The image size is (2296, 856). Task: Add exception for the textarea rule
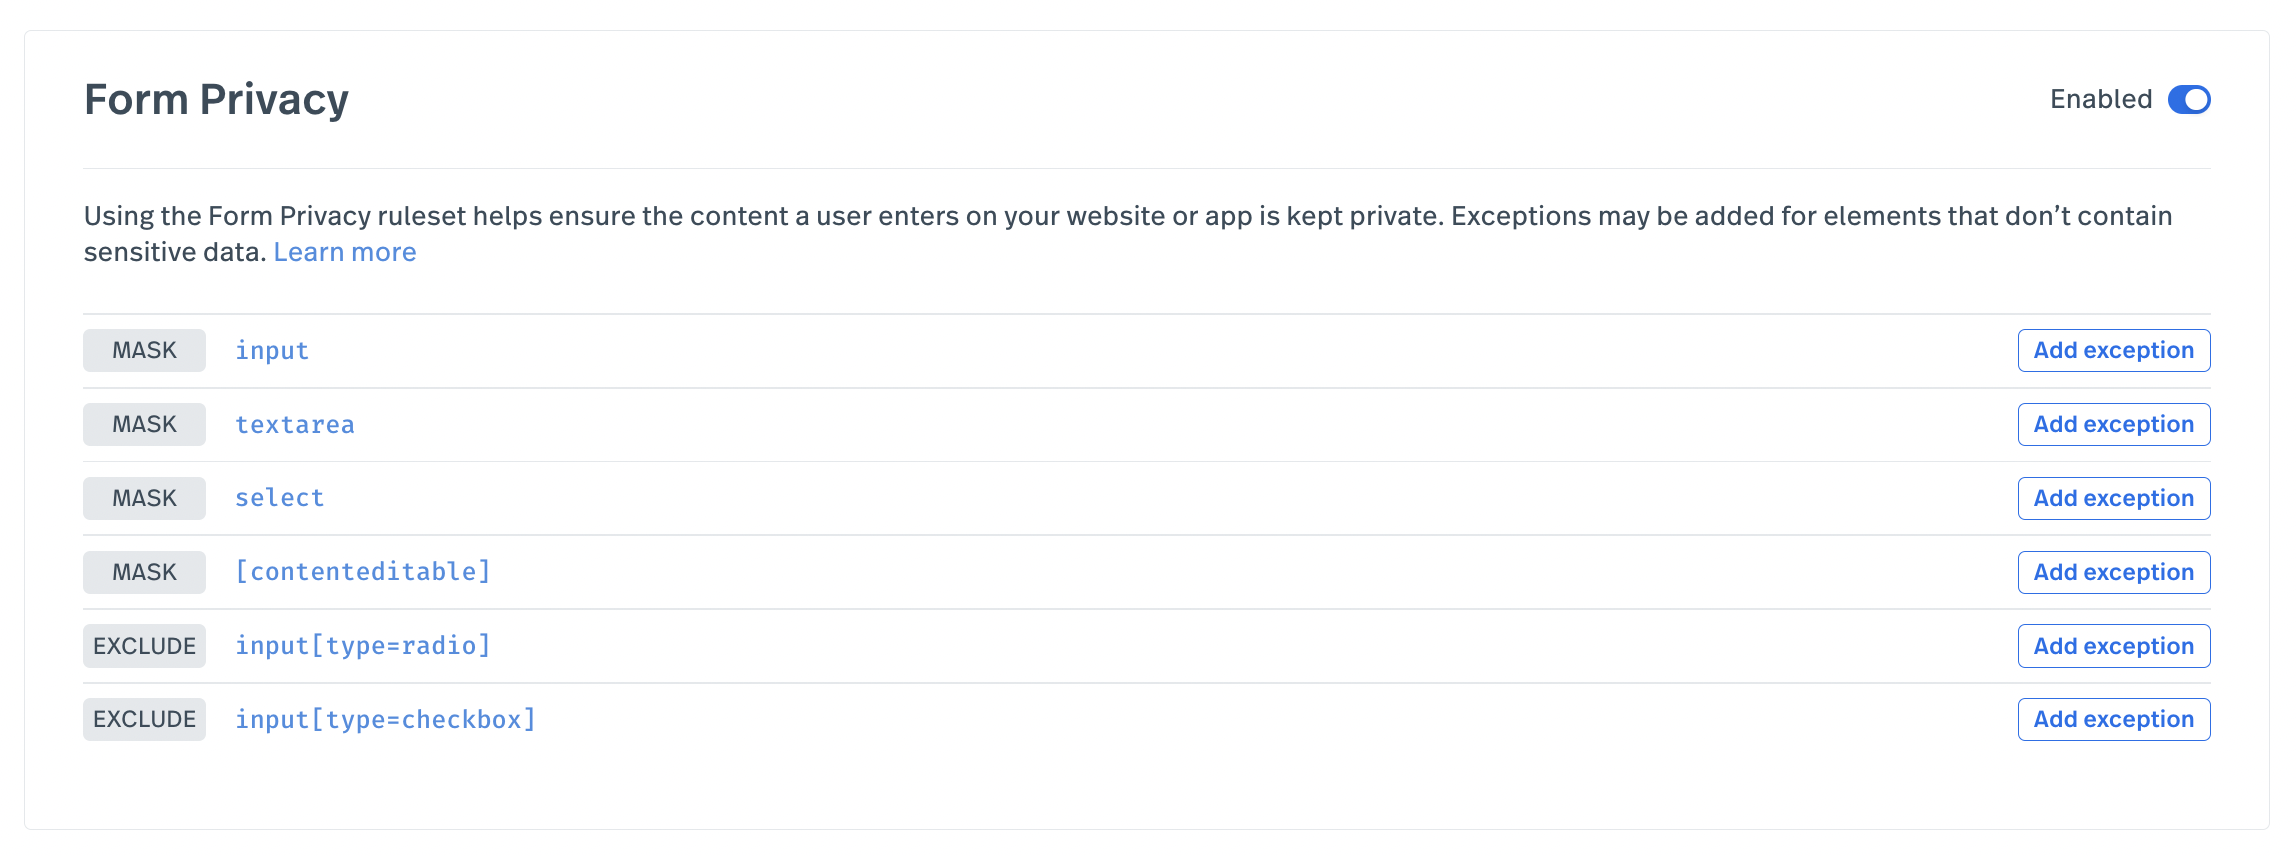2113,424
